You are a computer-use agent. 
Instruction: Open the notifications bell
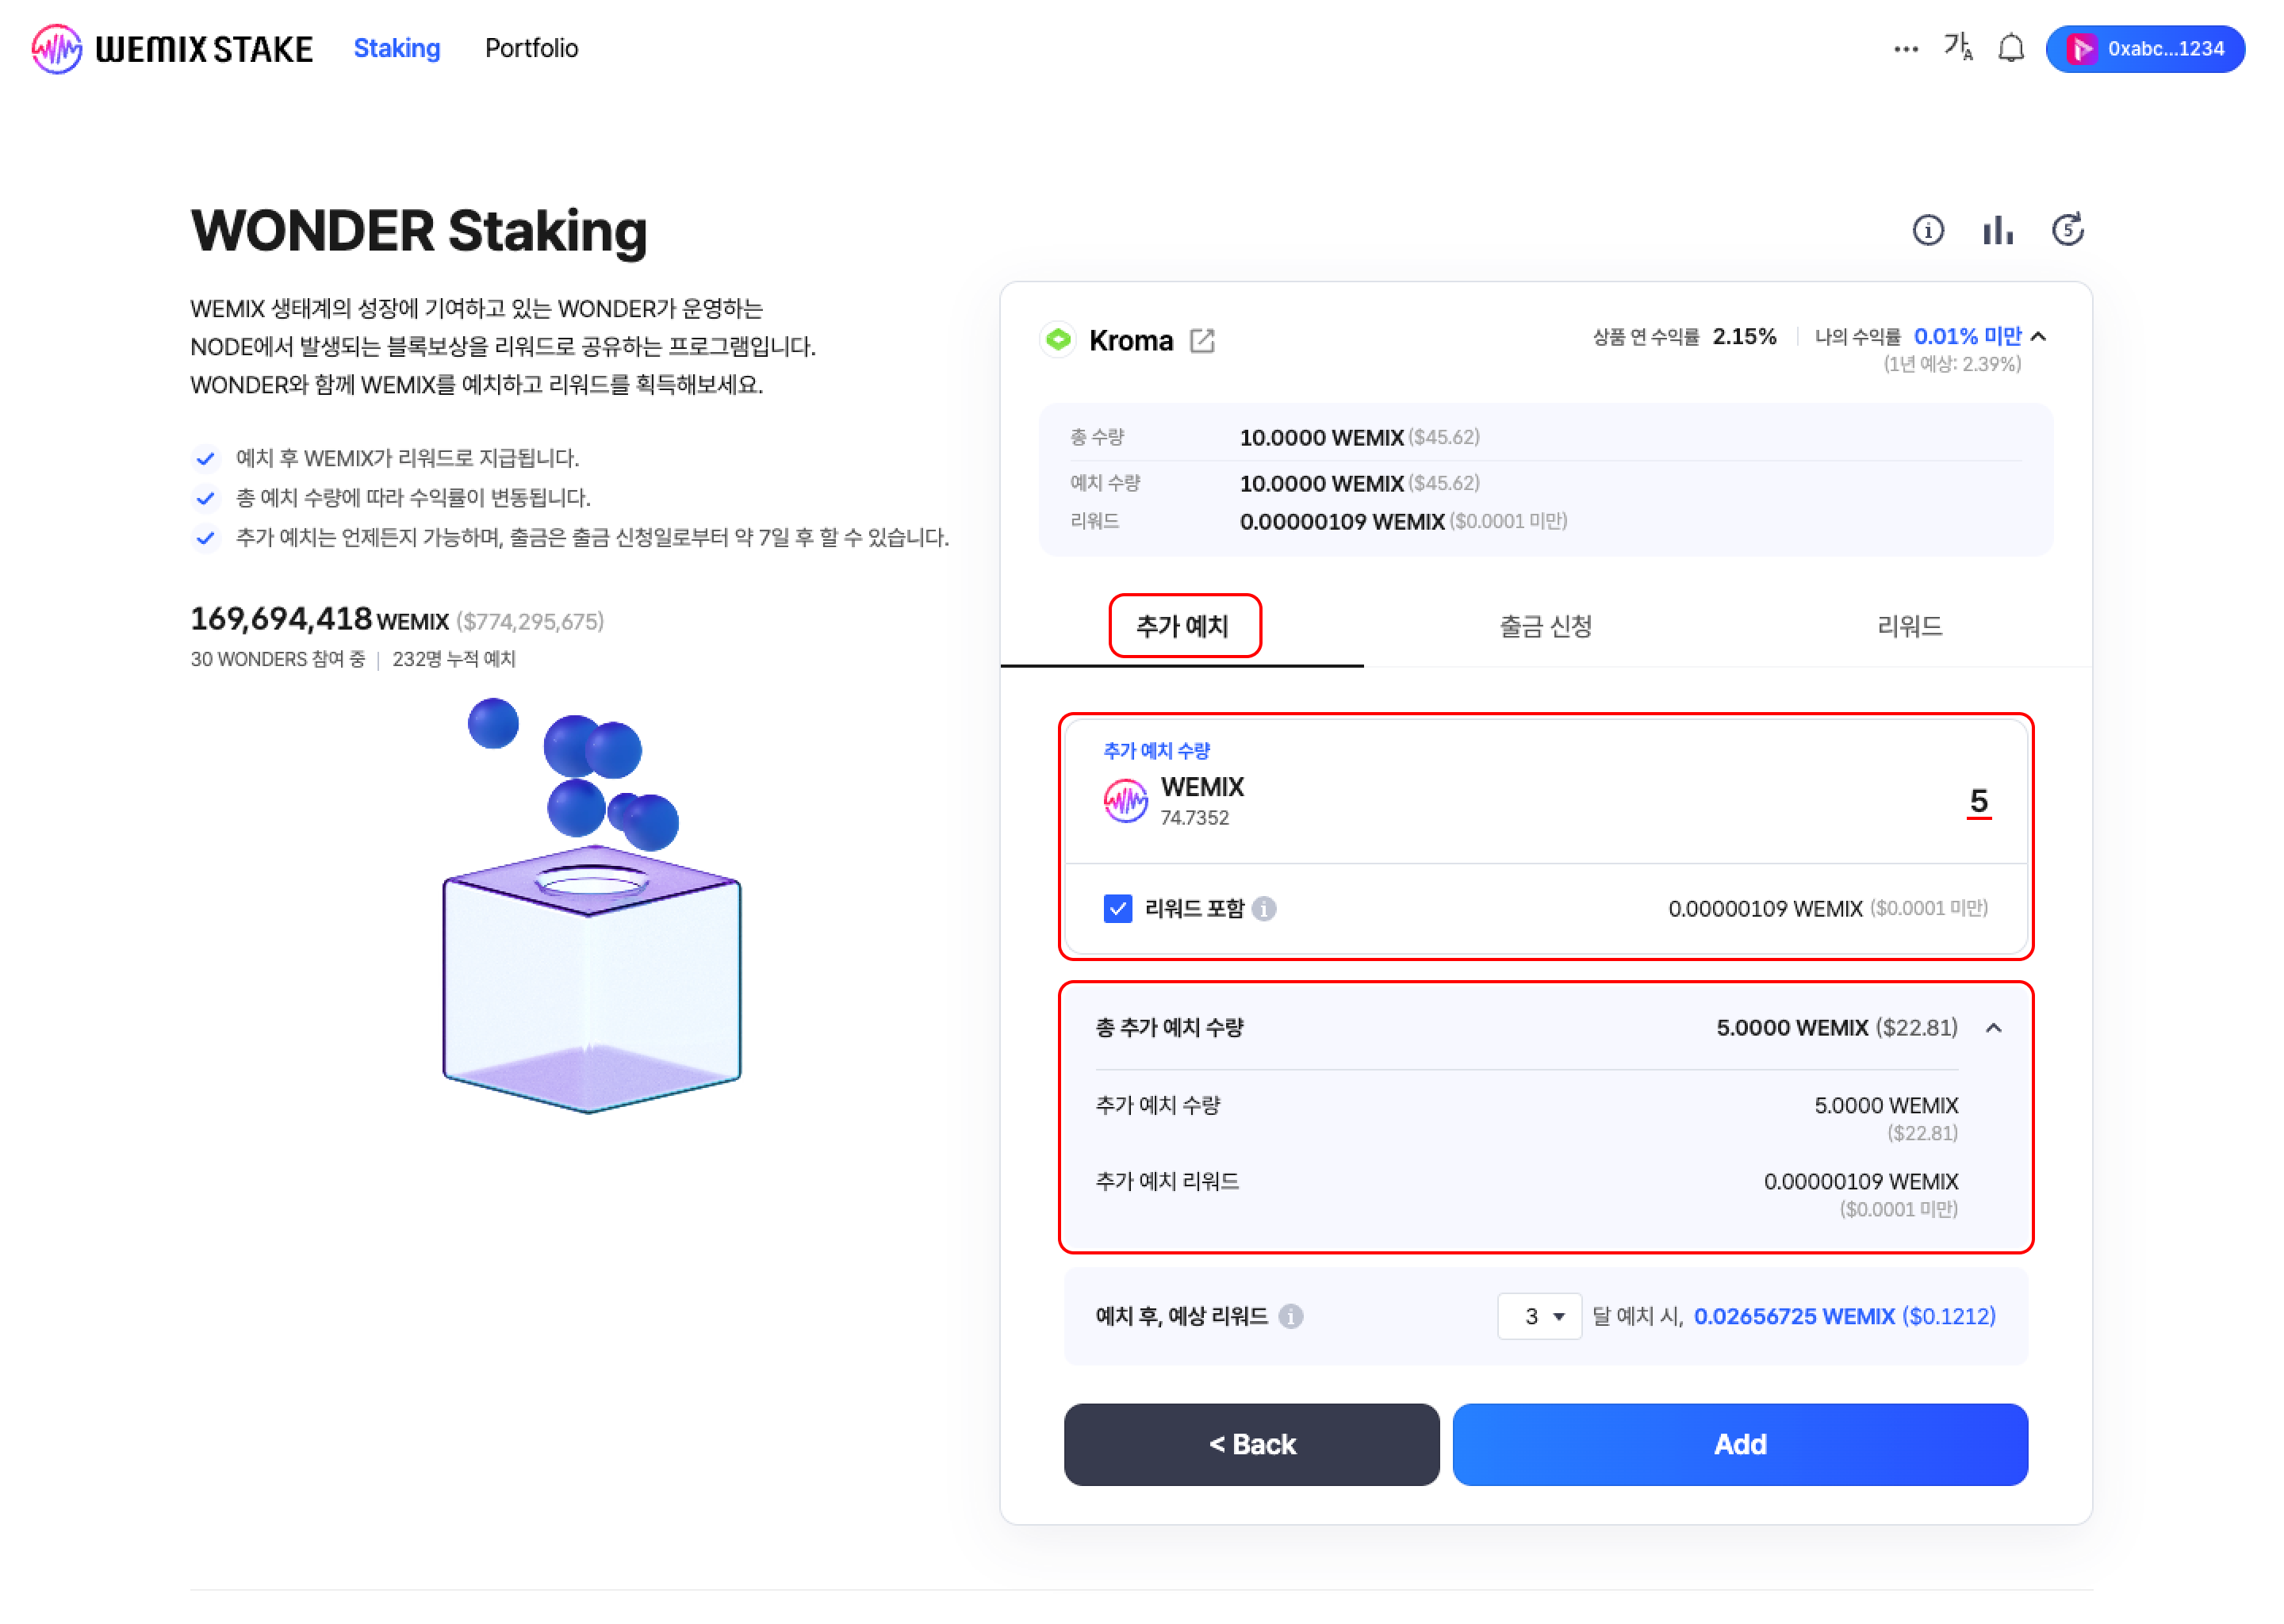[2010, 48]
